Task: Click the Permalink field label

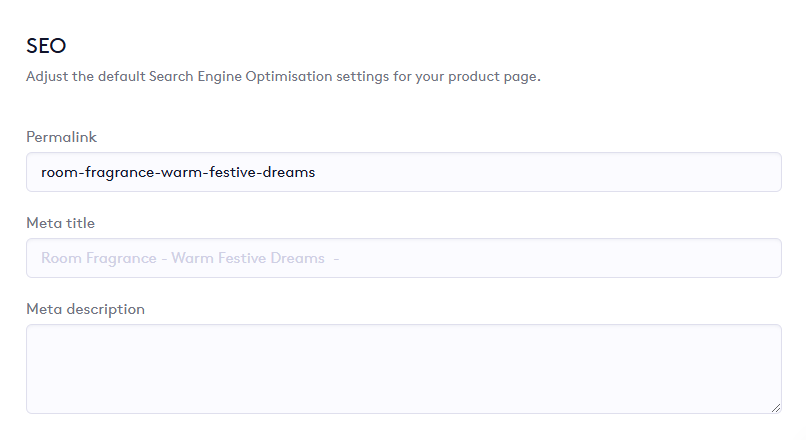Action: (61, 137)
